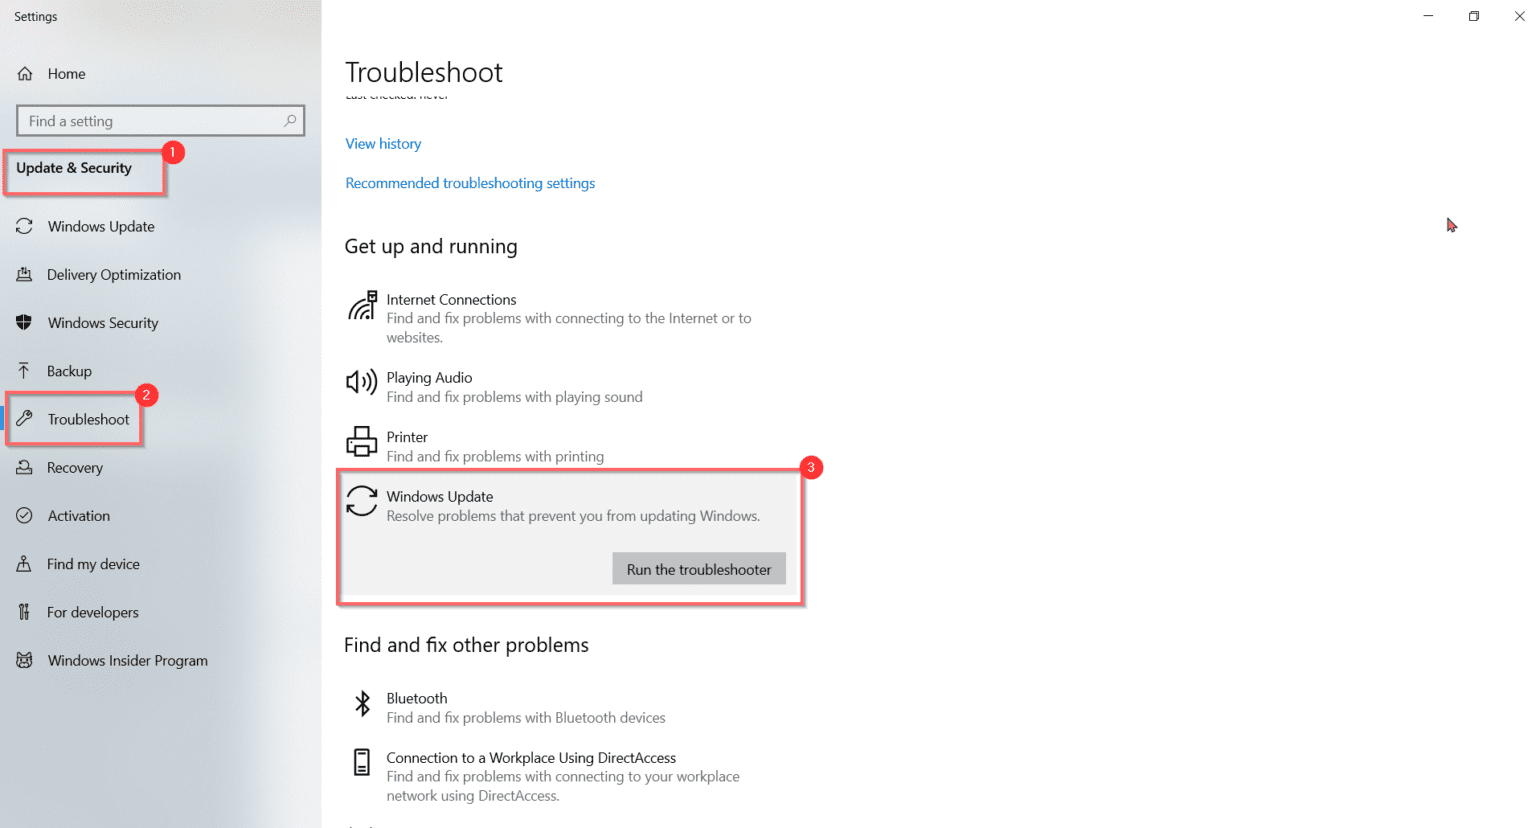1536x828 pixels.
Task: Select the Printer troubleshooter icon
Action: click(x=362, y=441)
